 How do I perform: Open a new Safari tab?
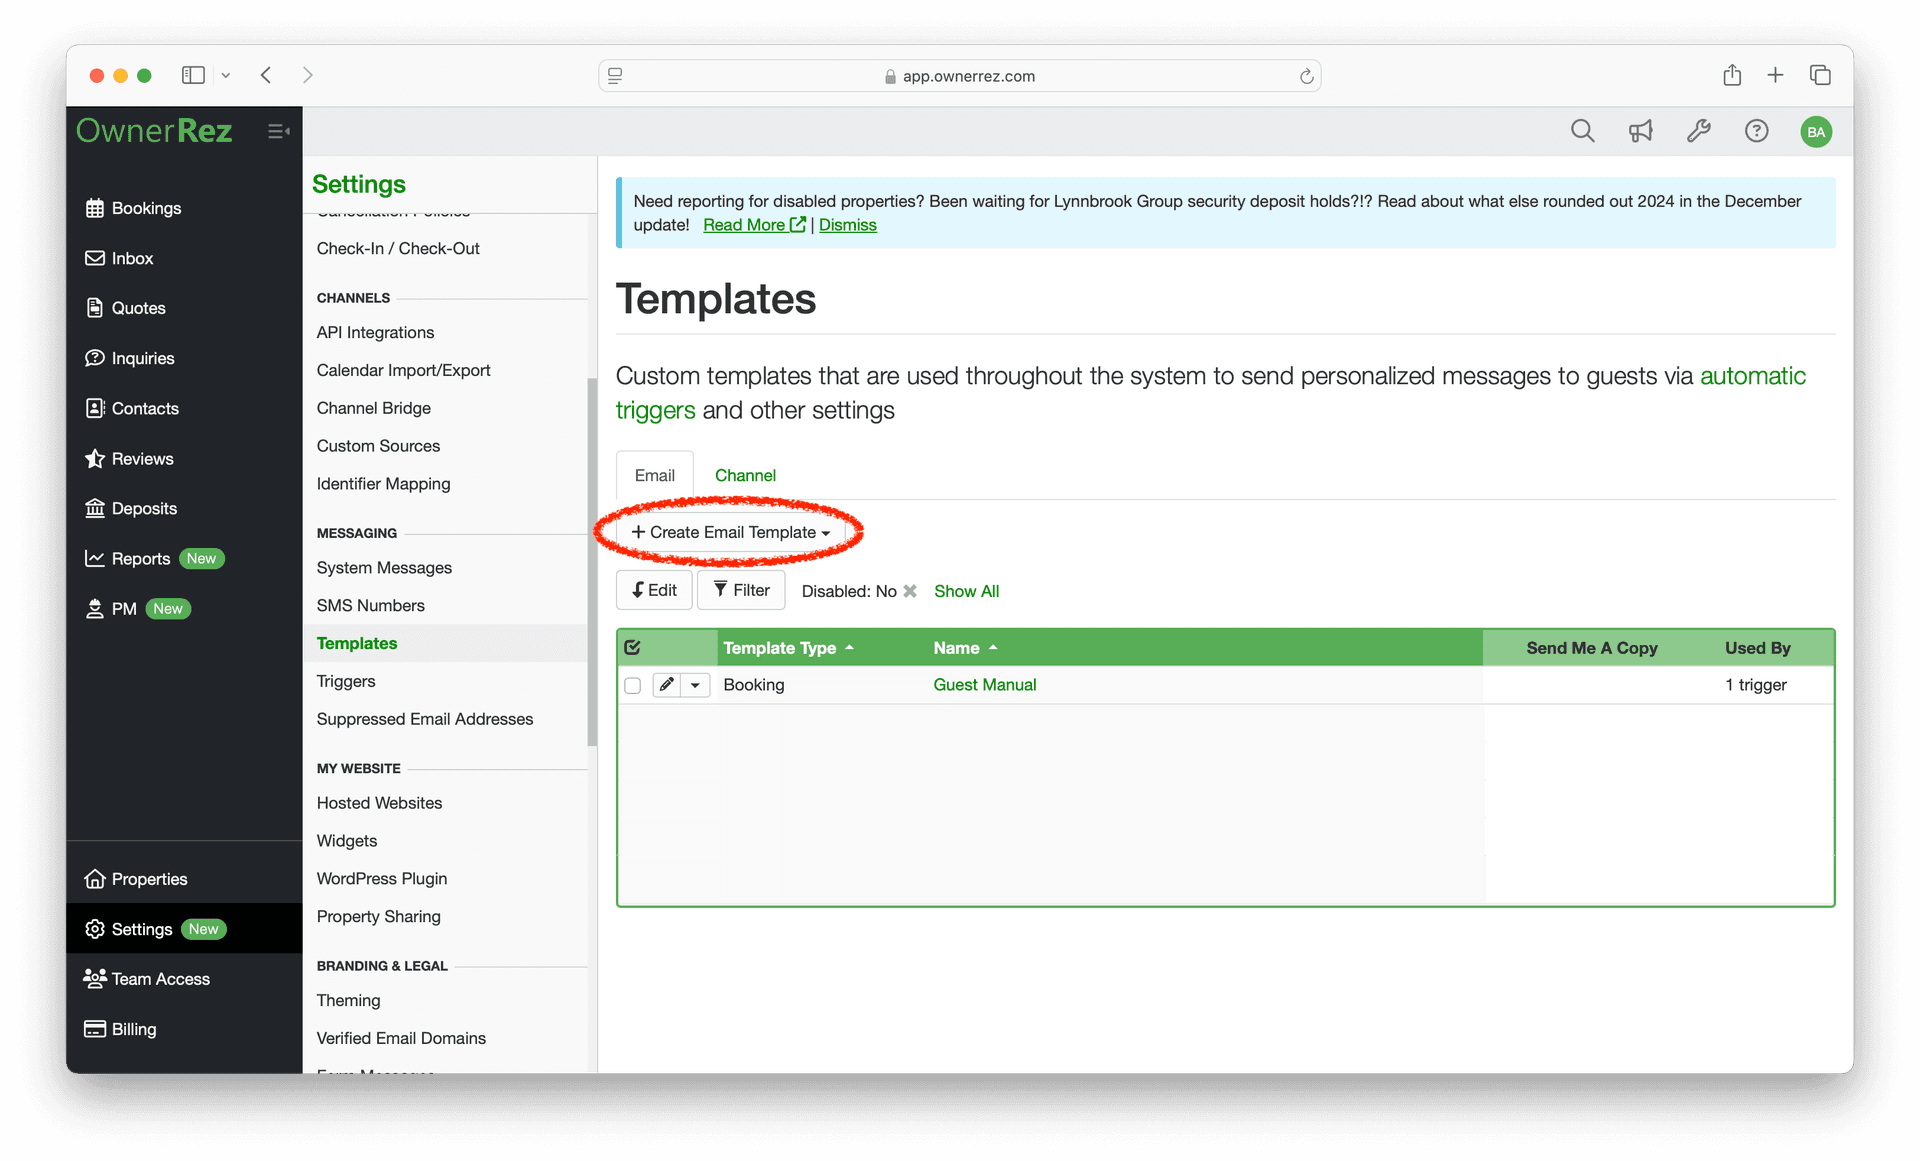coord(1775,75)
